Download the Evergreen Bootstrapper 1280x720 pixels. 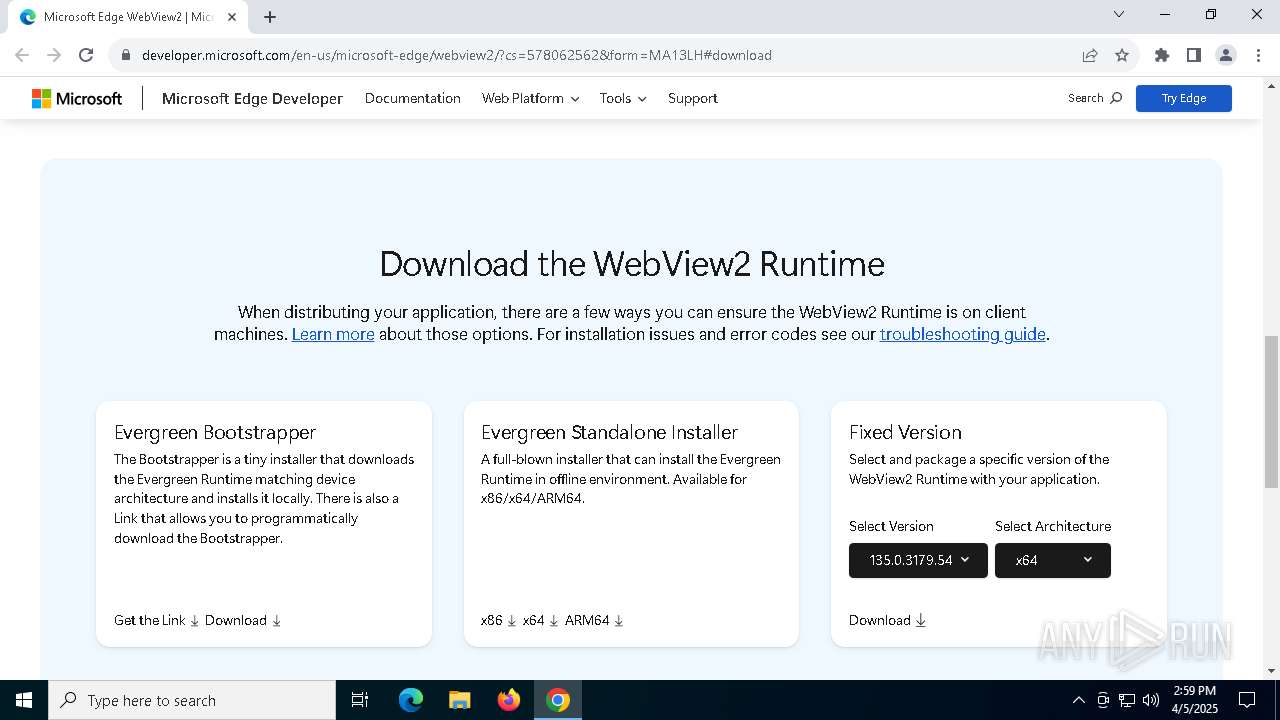243,620
